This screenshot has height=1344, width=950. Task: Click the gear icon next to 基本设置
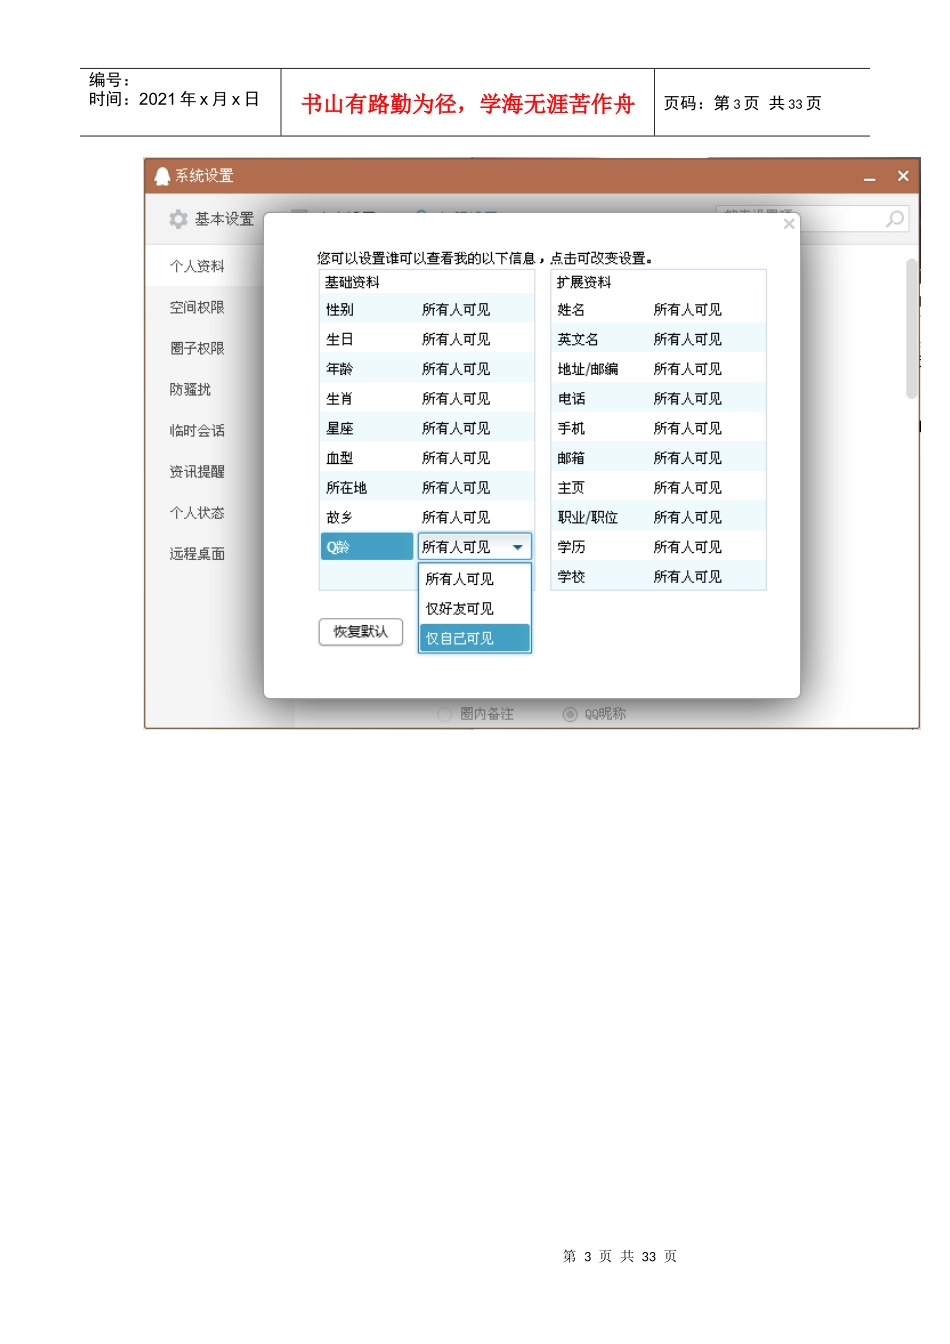tap(178, 219)
